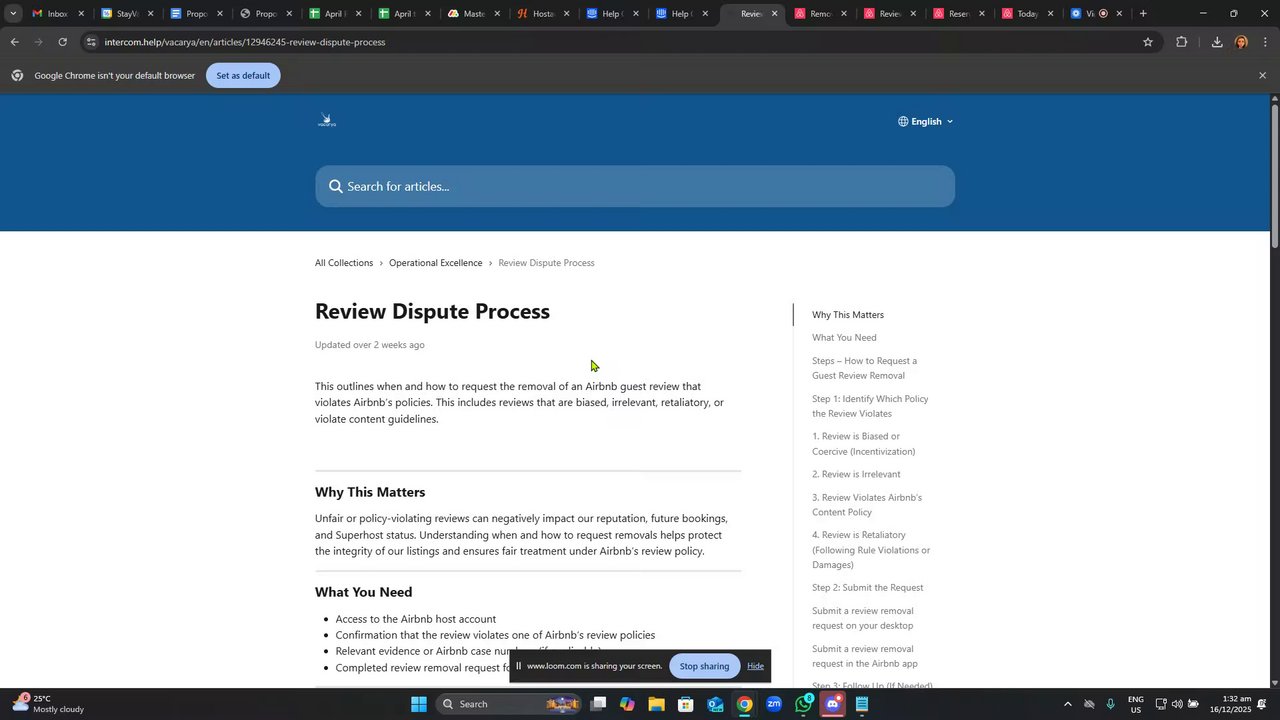Open the tab search chevron at the top left
The width and height of the screenshot is (1280, 720).
click(x=12, y=14)
